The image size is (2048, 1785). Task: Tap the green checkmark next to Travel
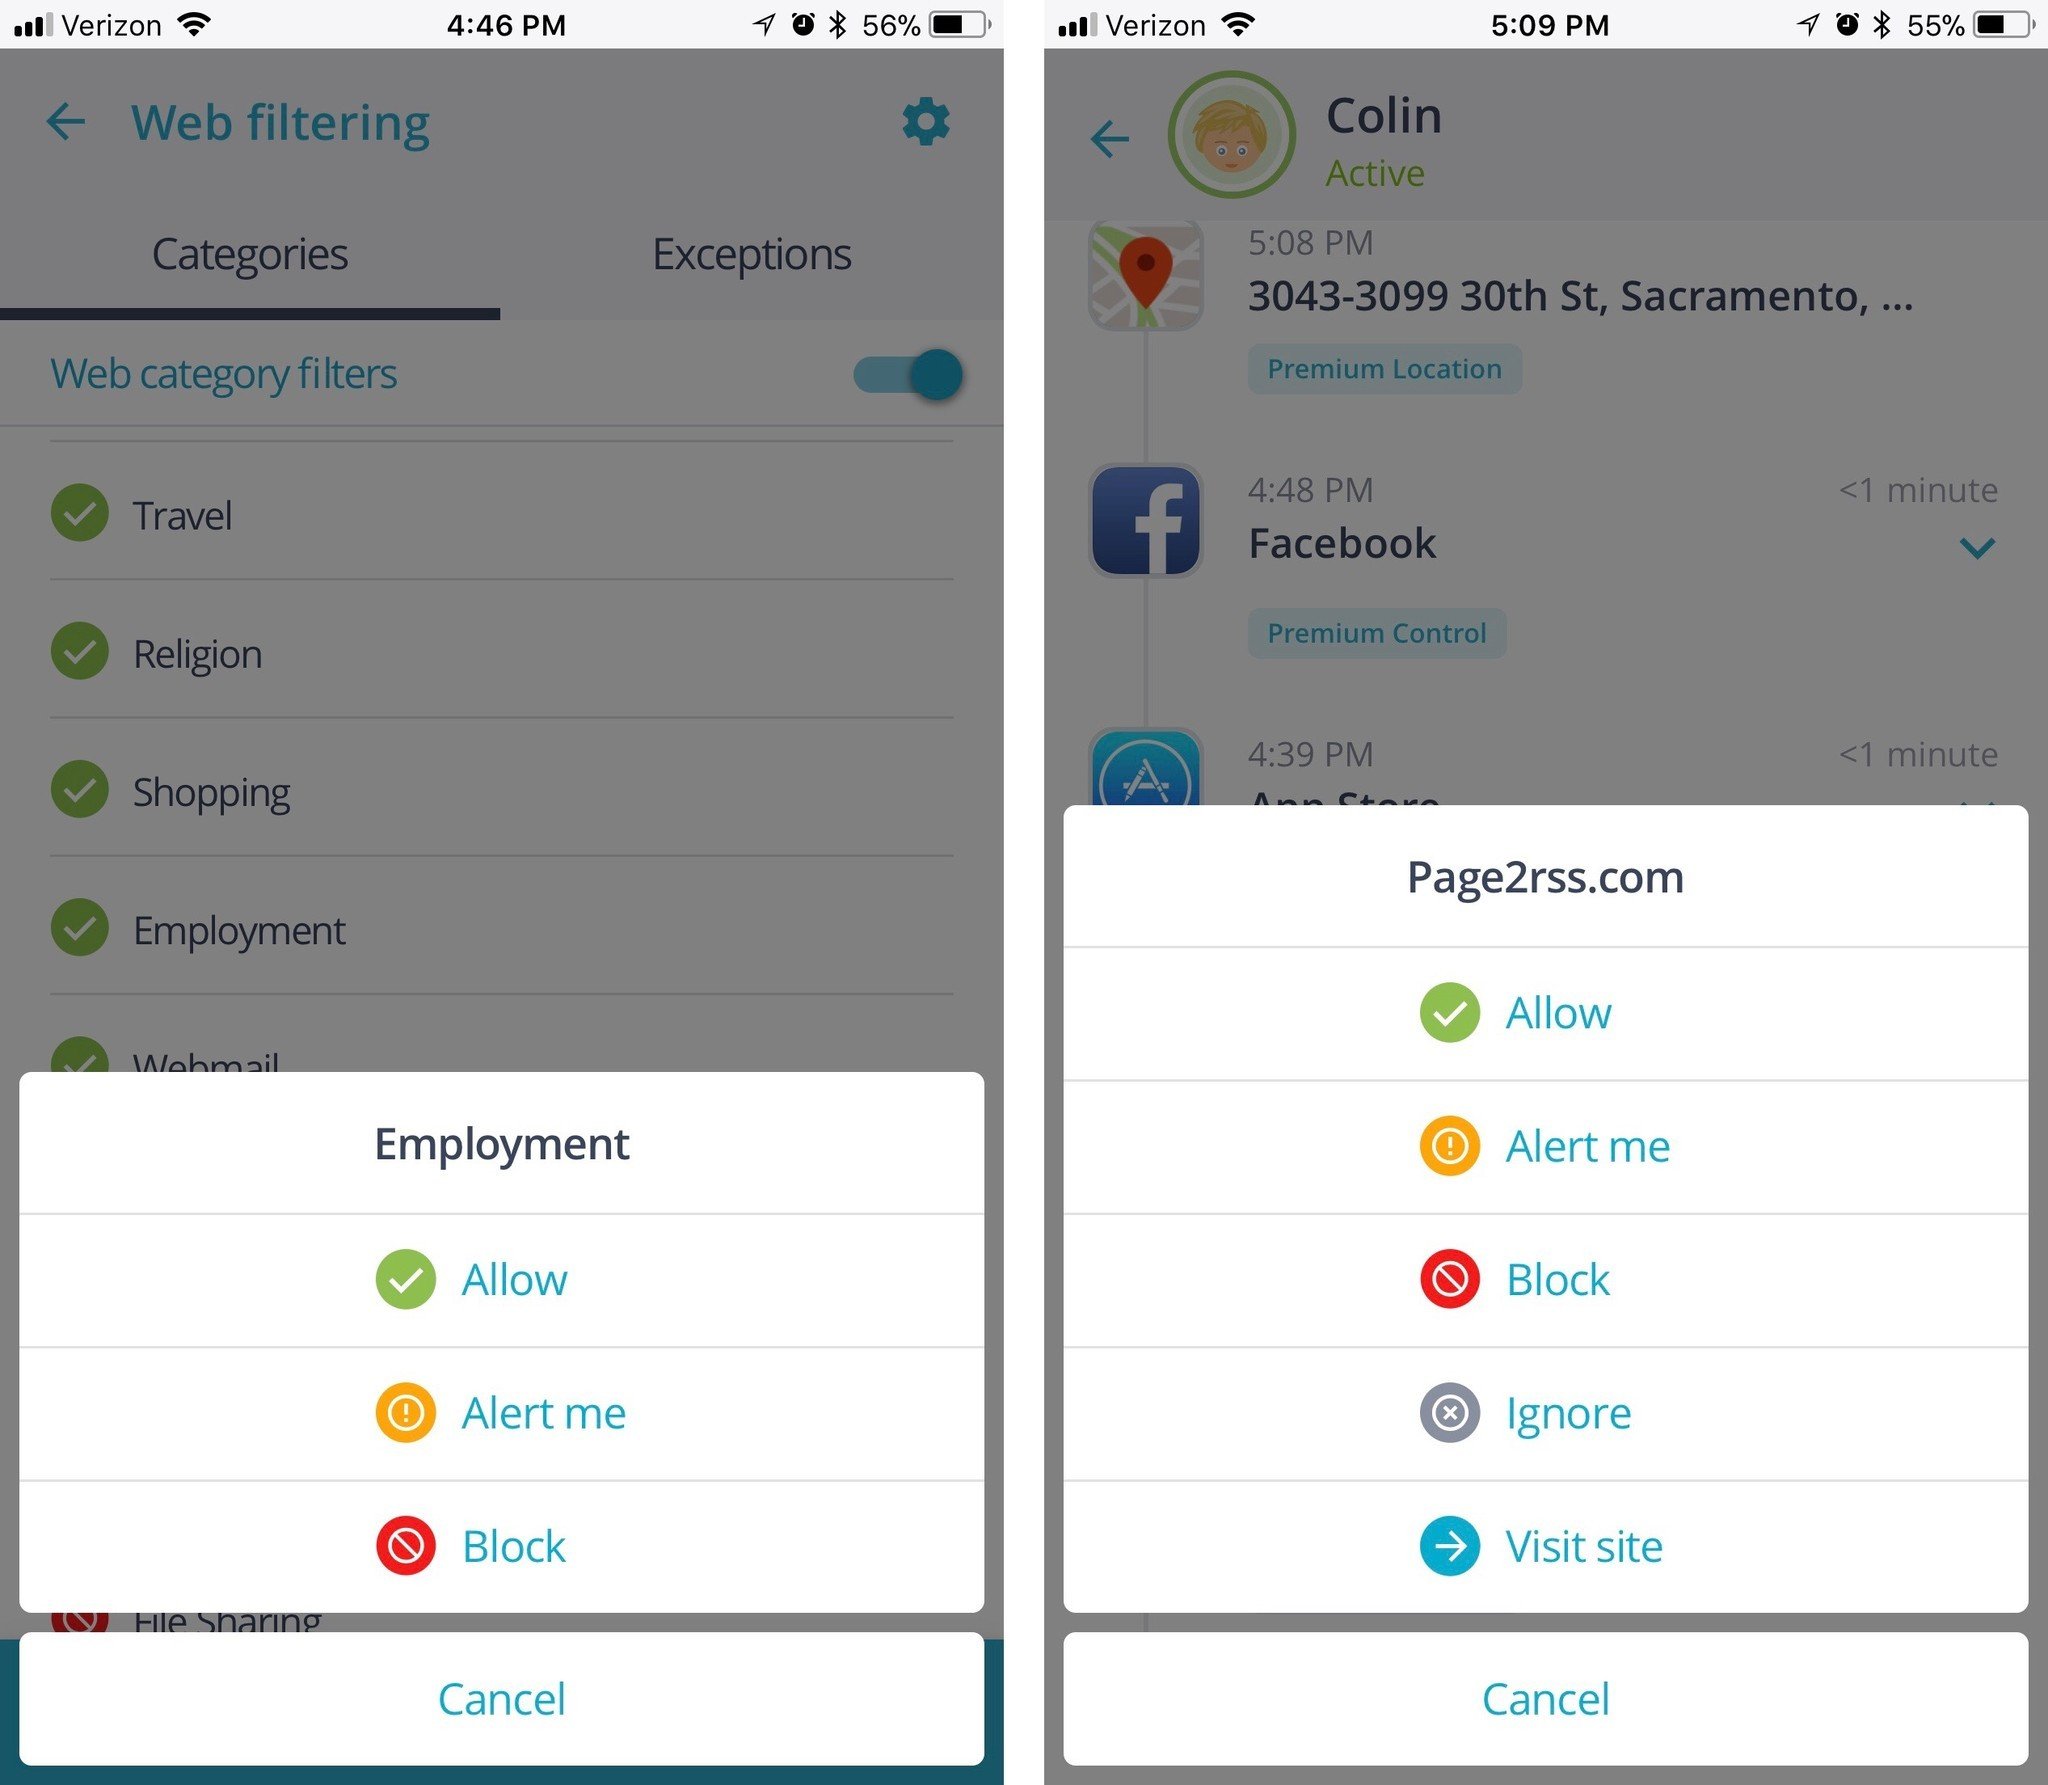(82, 515)
